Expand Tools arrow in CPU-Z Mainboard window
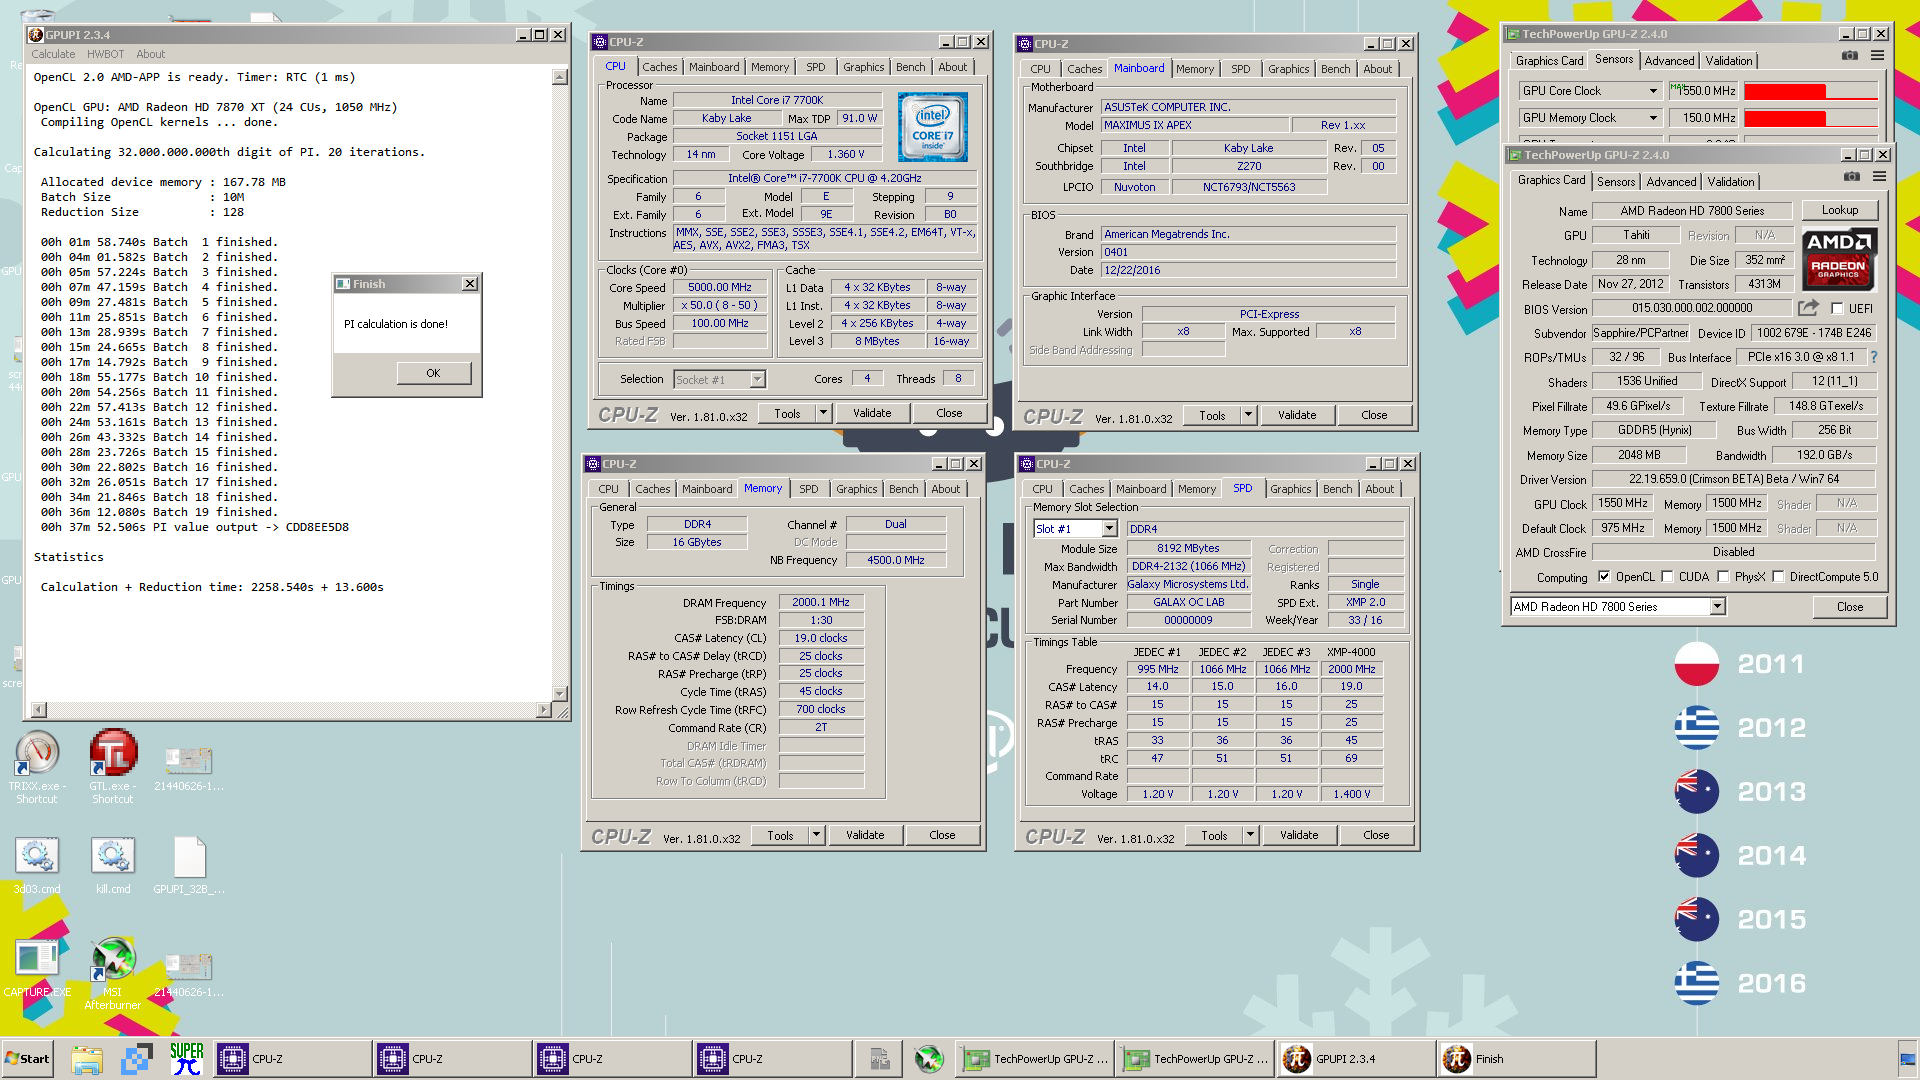 [x=1248, y=415]
